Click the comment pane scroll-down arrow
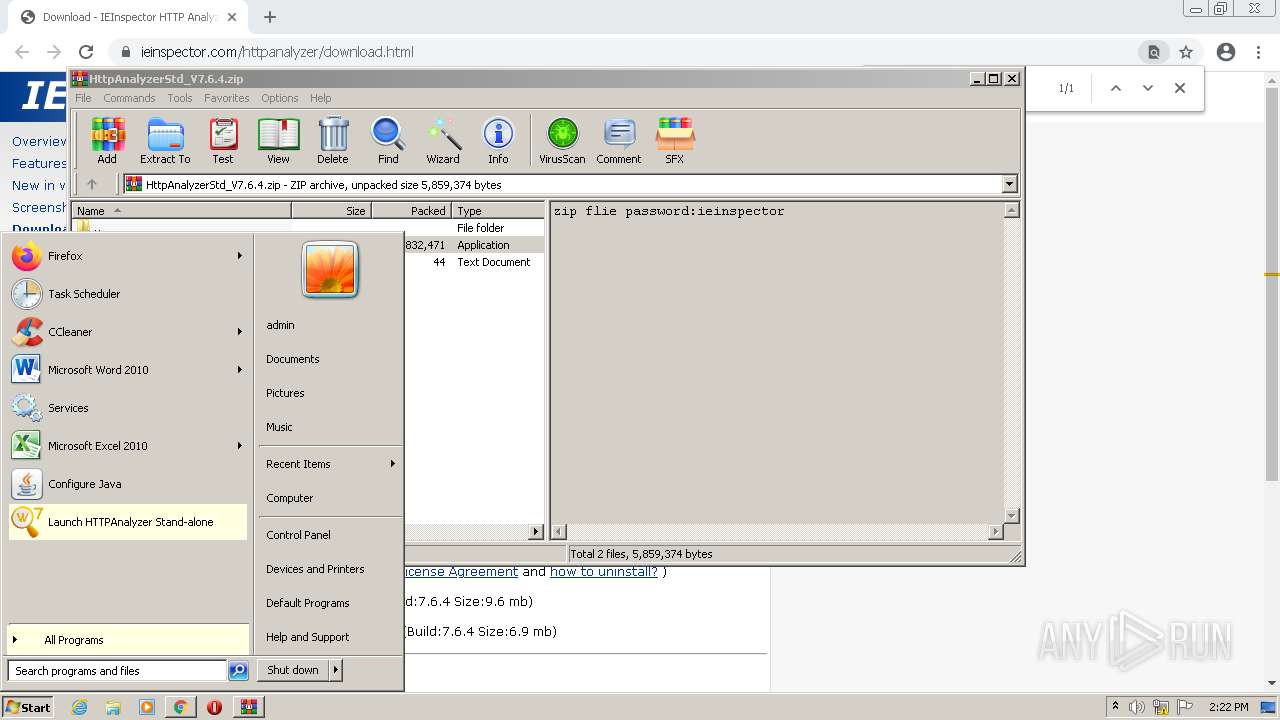1280x720 pixels. pyautogui.click(x=1011, y=516)
